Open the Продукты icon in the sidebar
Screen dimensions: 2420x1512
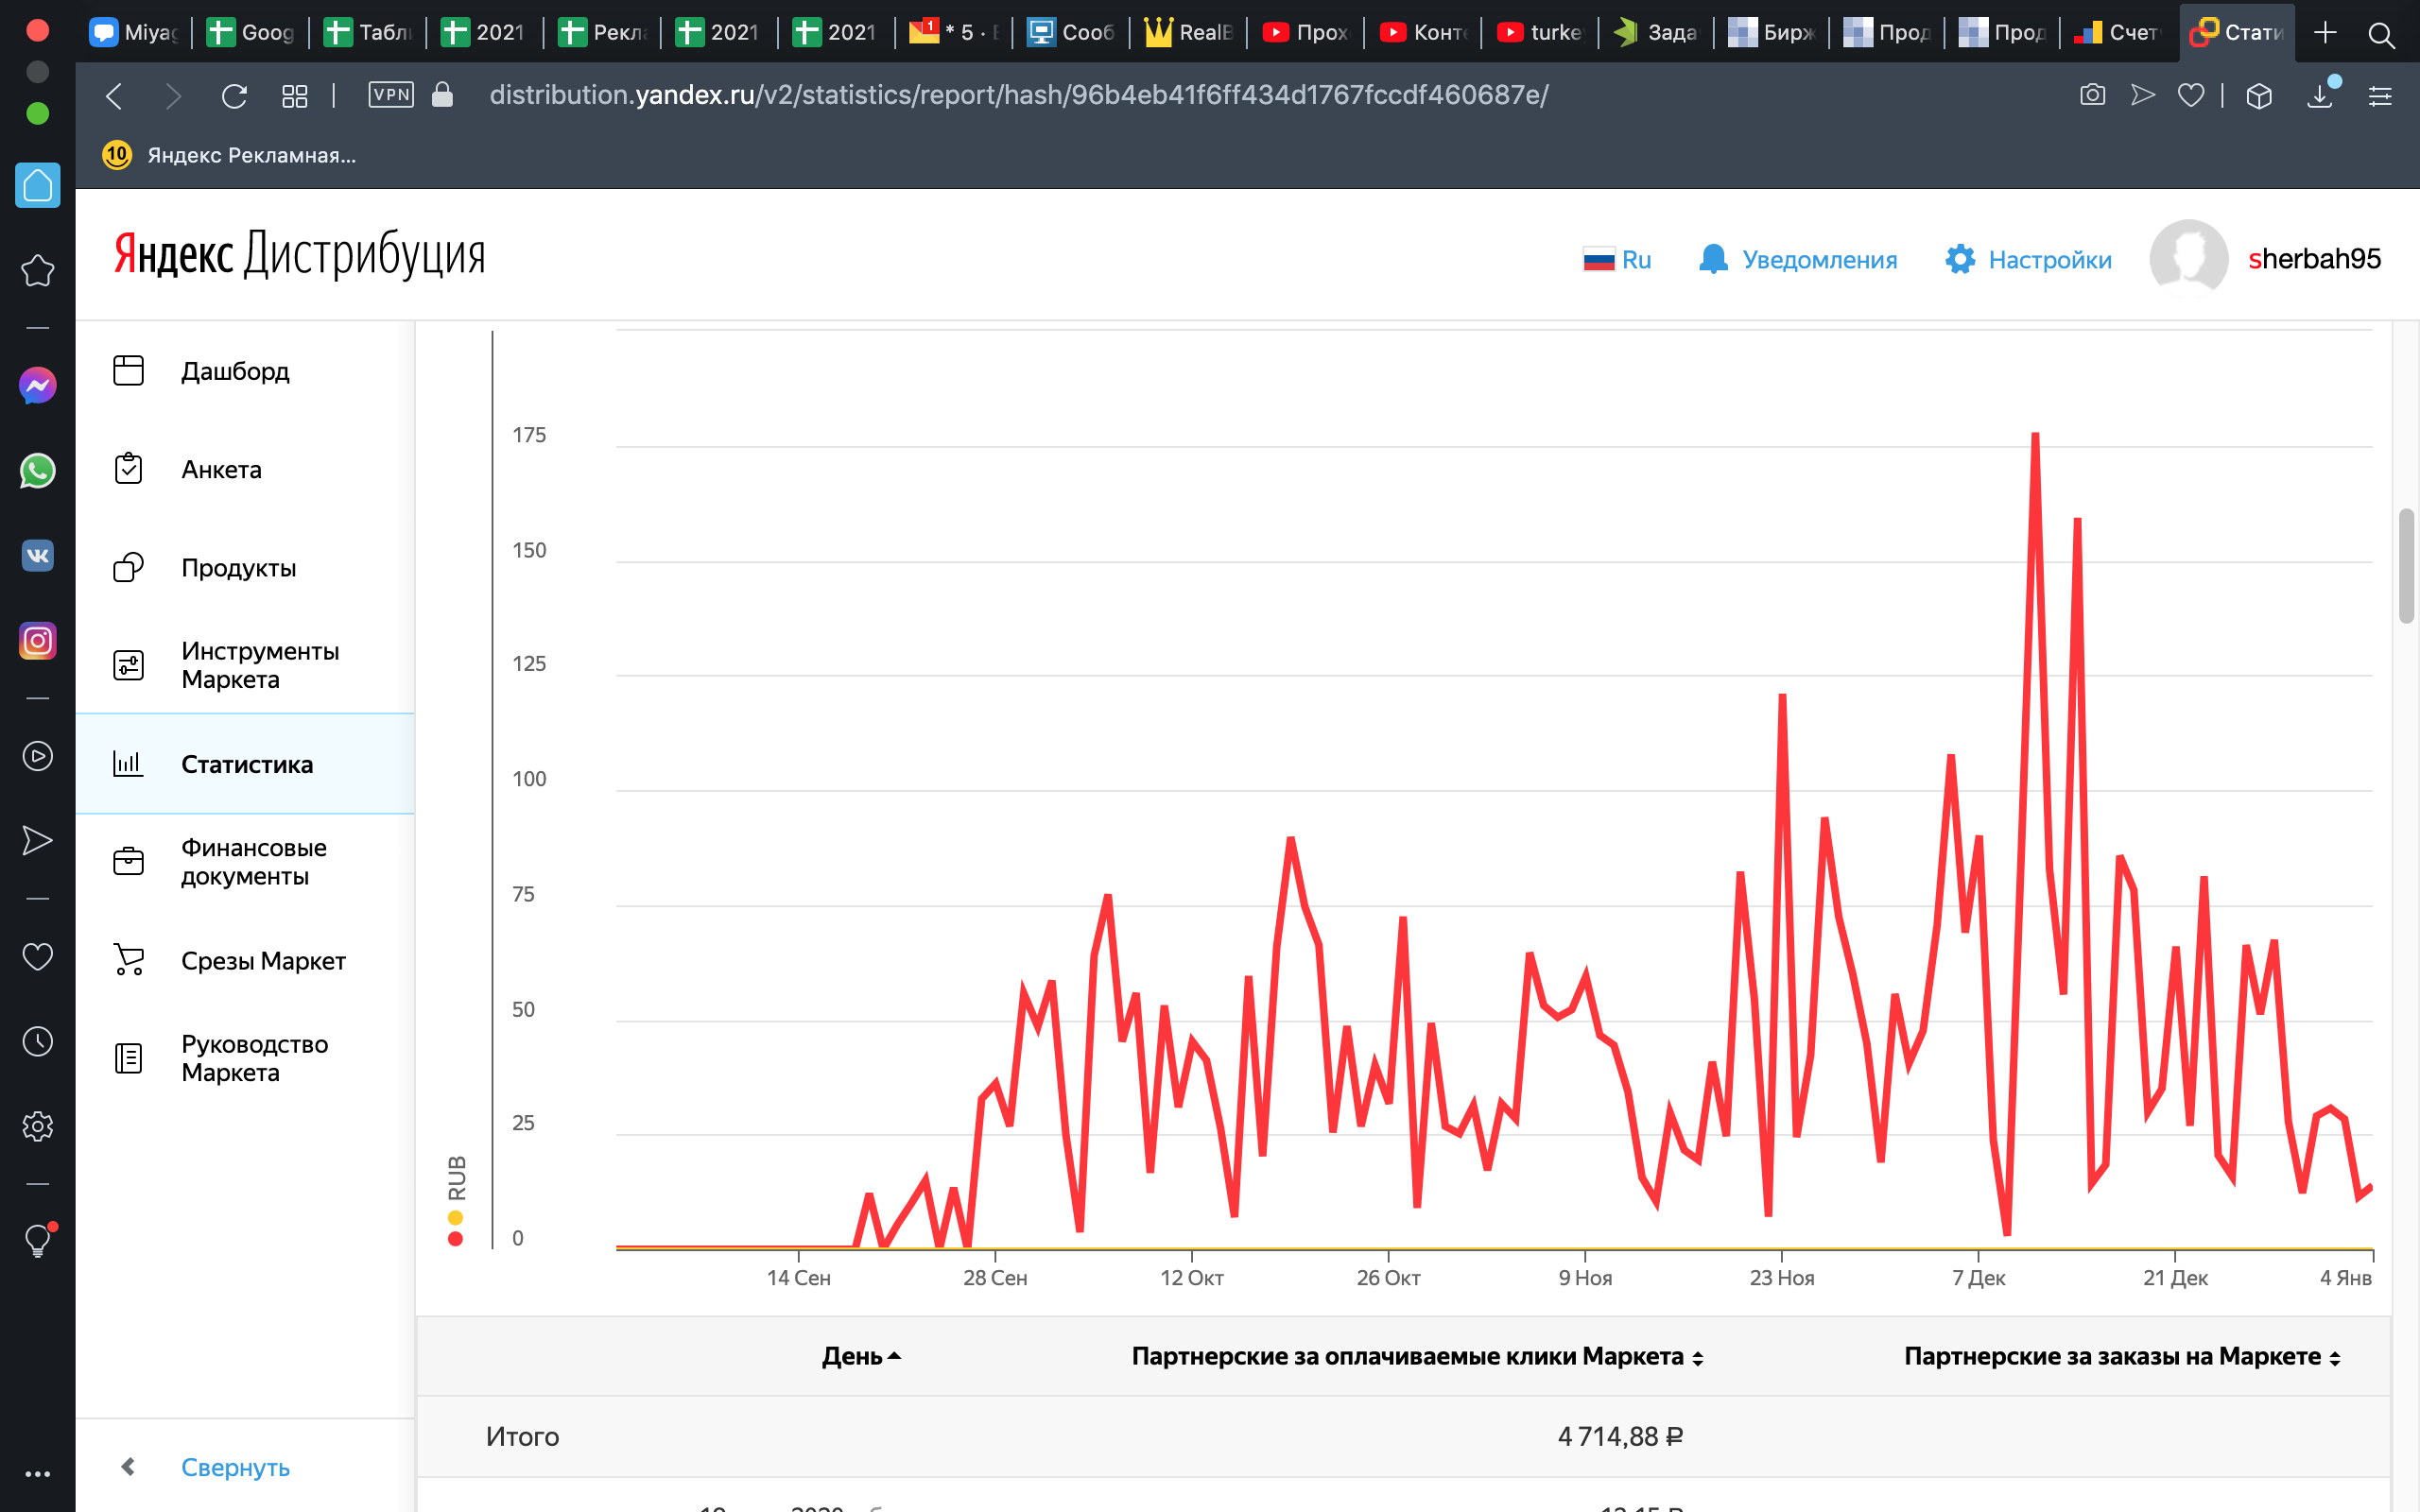point(128,568)
